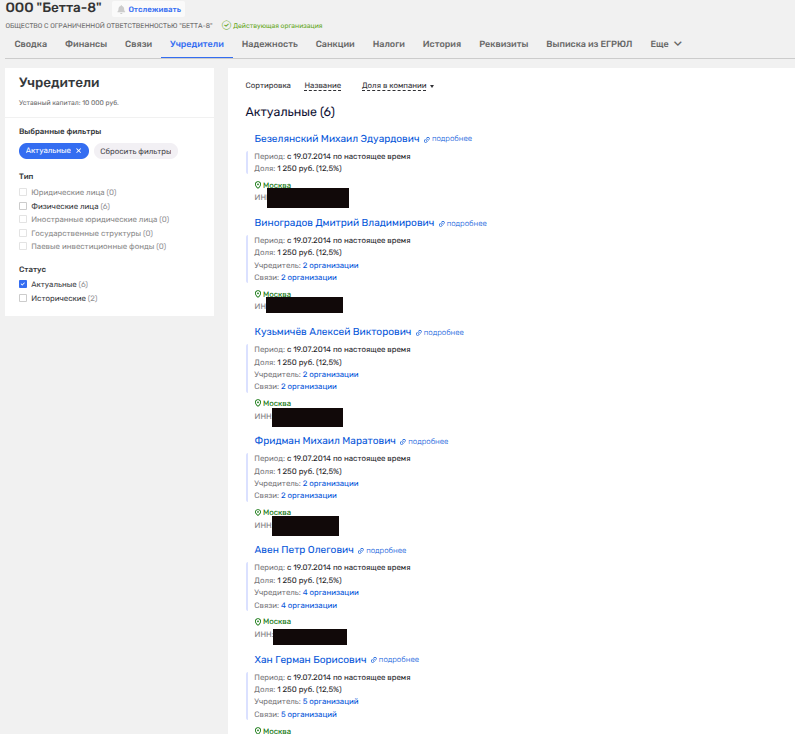This screenshot has width=795, height=734.
Task: Click the link icon beside Фридман Михаил Маратович
Action: click(x=404, y=441)
